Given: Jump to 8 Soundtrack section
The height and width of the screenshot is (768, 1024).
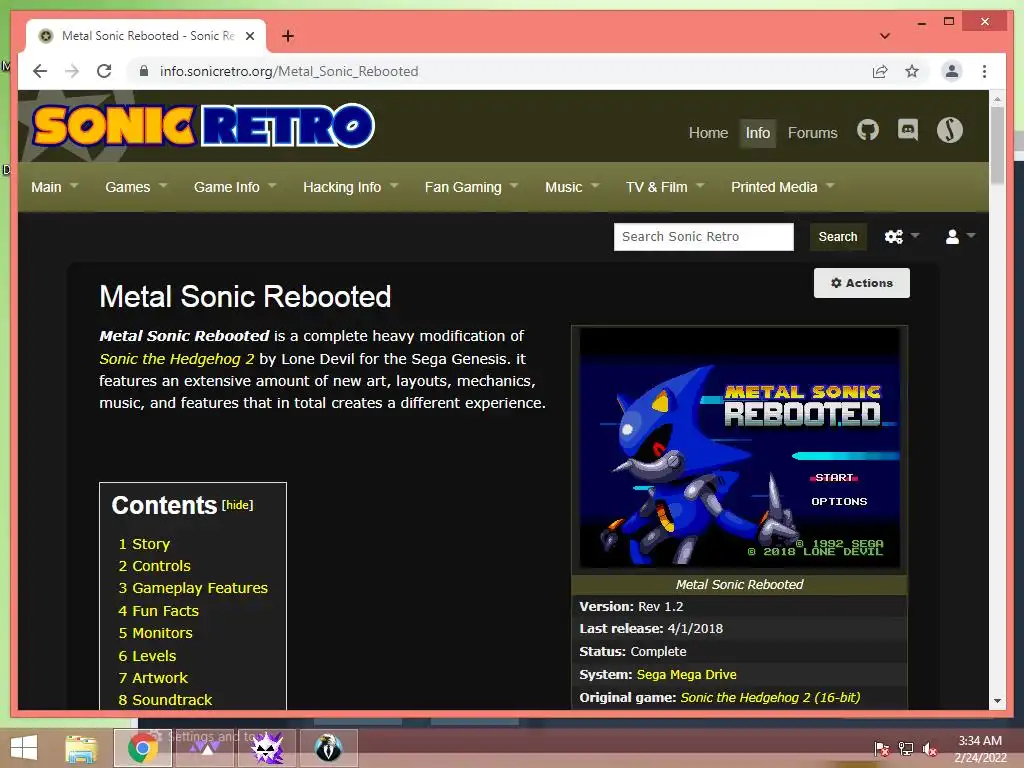Looking at the screenshot, I should (x=165, y=700).
